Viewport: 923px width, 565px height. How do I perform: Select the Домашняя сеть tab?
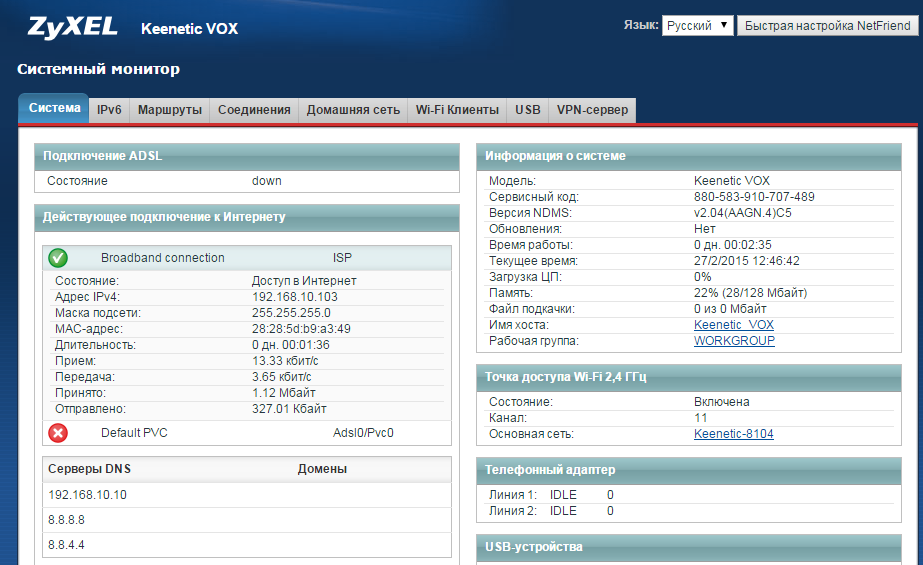pos(353,110)
